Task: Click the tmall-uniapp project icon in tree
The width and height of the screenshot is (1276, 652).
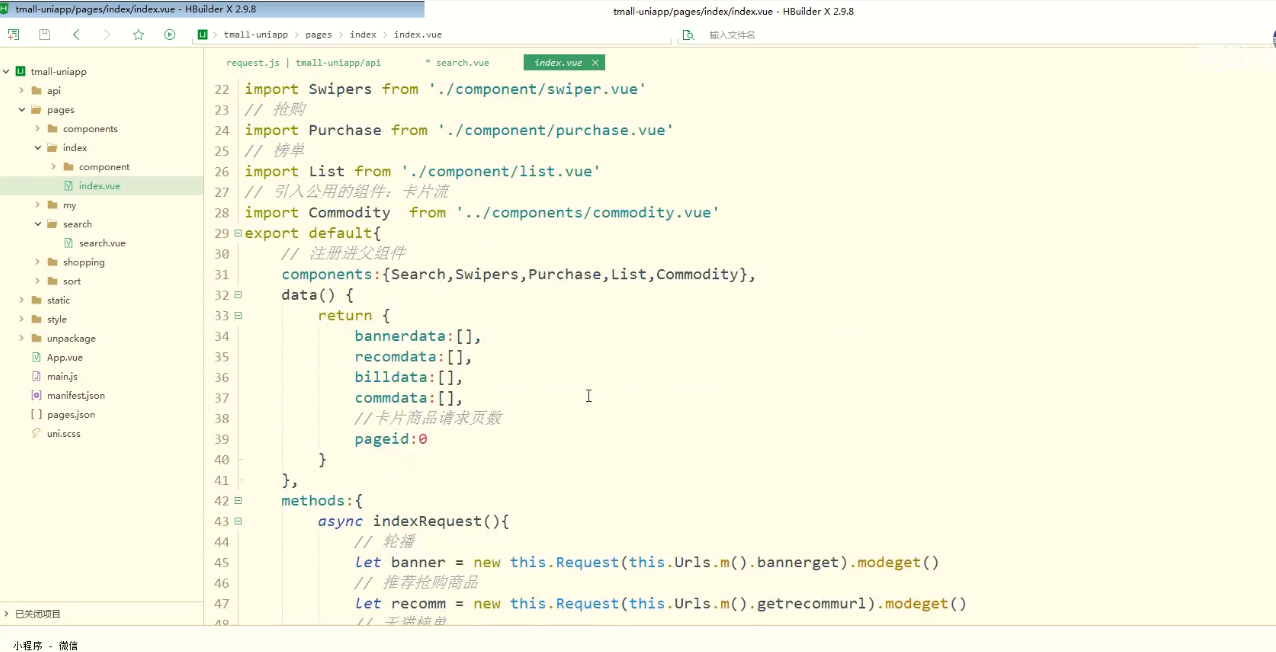Action: 20,71
